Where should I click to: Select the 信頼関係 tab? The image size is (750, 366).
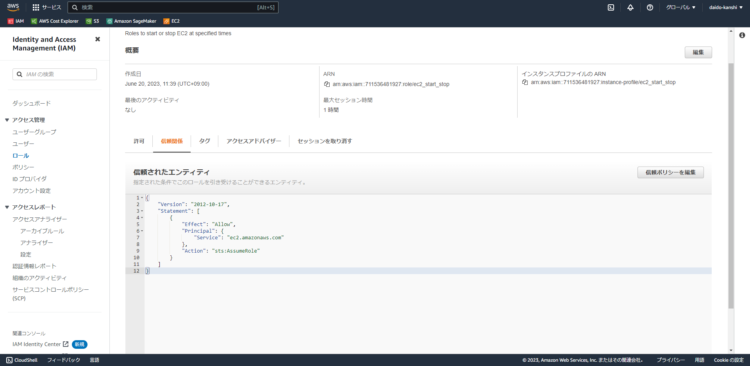point(172,141)
